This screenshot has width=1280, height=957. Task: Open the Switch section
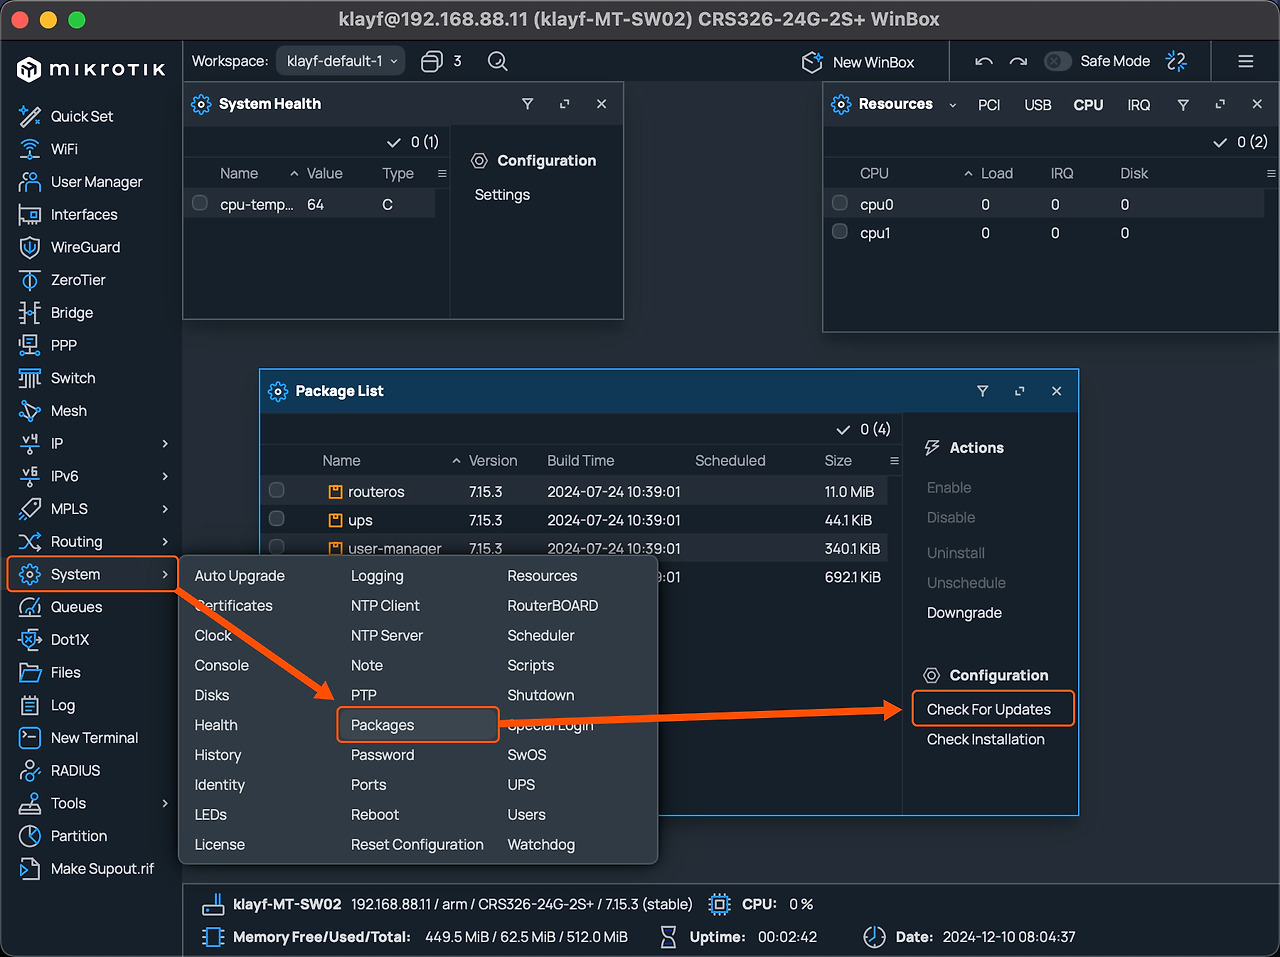[x=73, y=378]
